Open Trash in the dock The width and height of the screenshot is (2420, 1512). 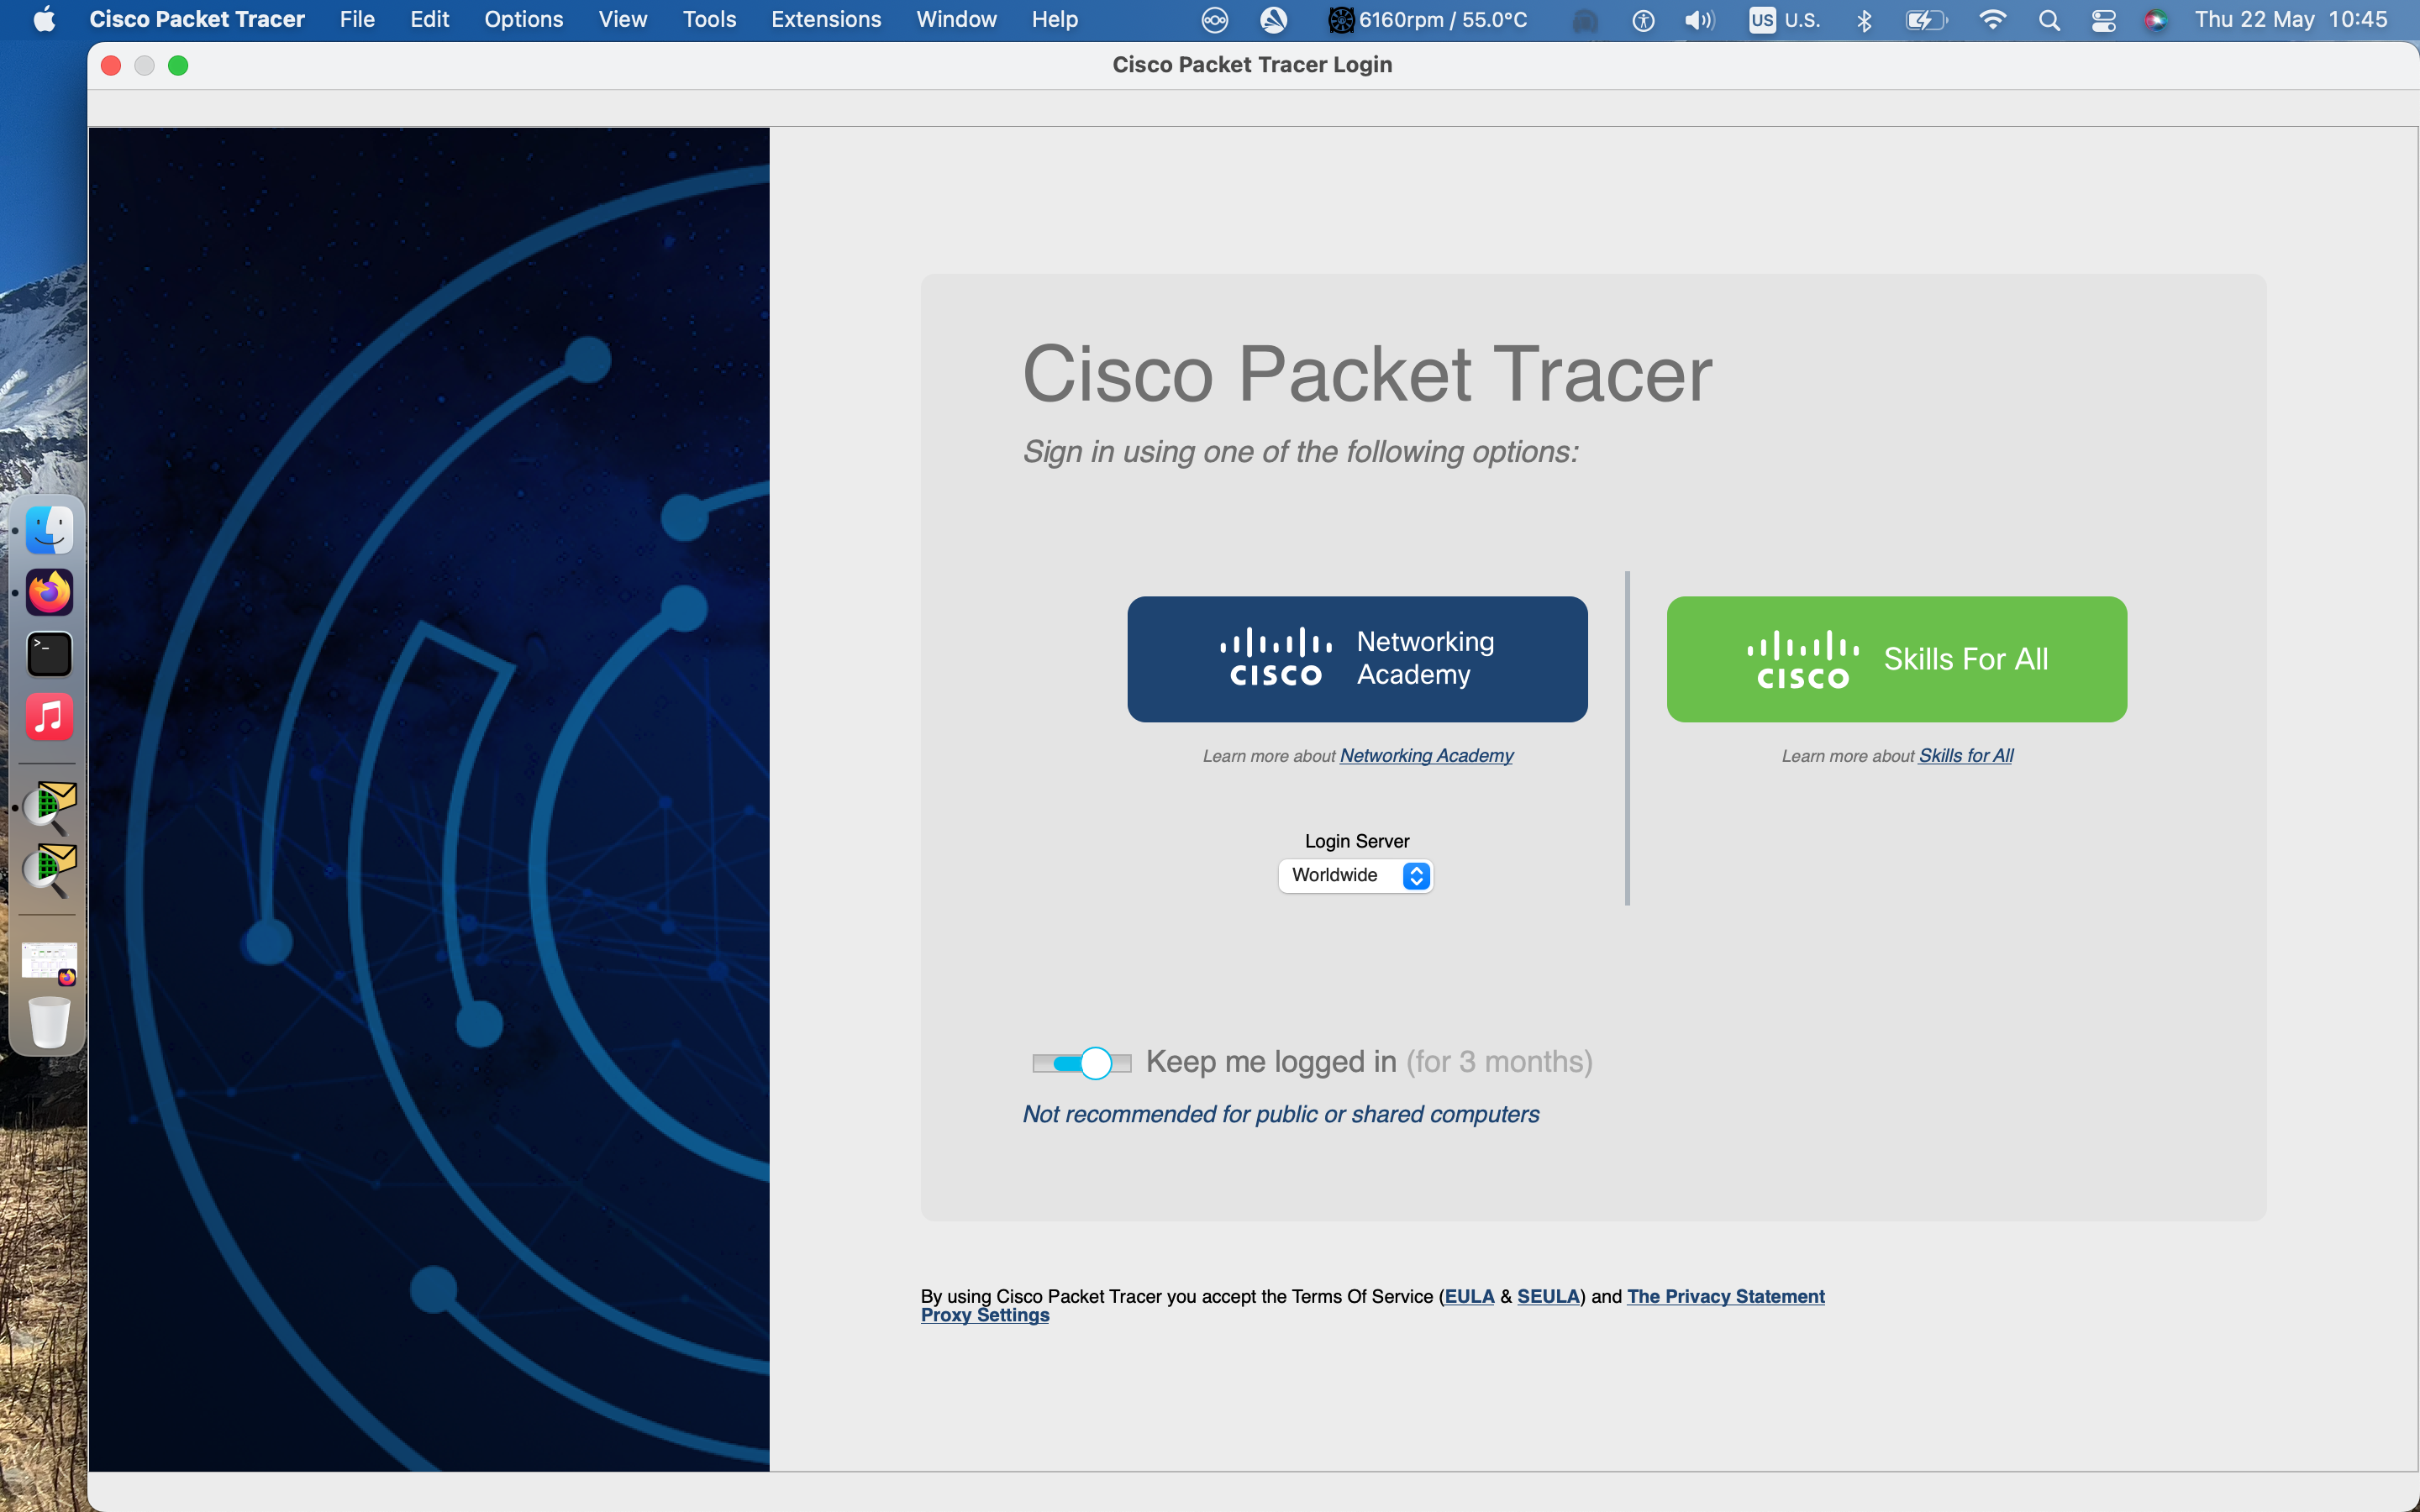(49, 1022)
